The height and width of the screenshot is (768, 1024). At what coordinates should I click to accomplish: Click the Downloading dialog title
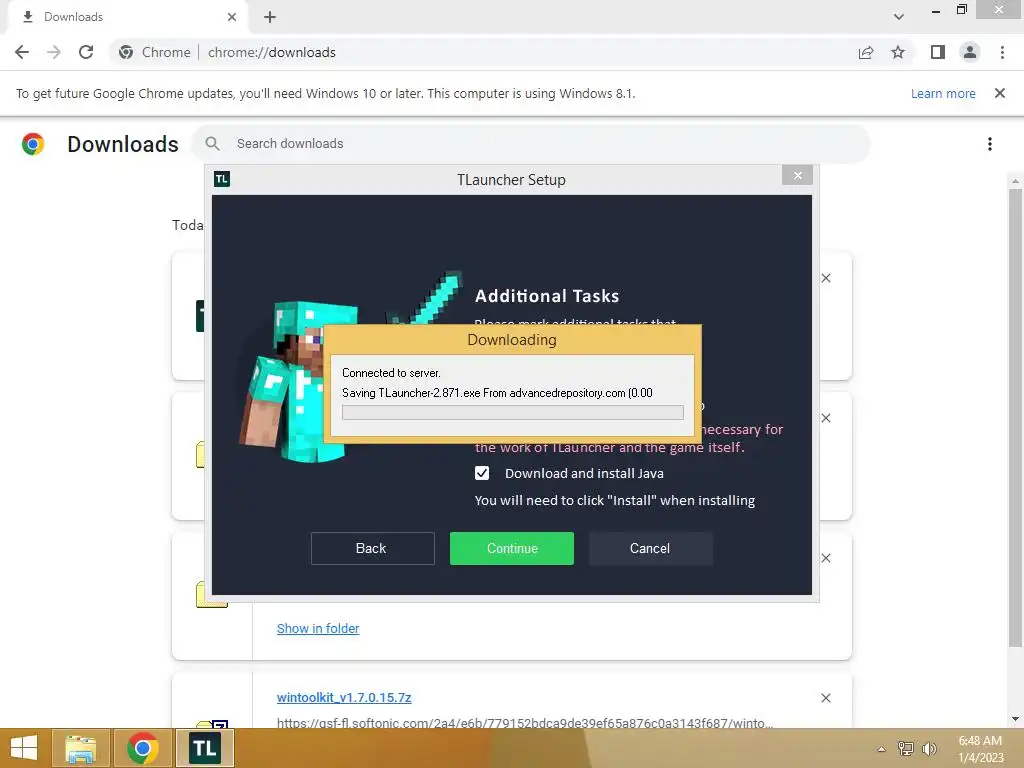[512, 340]
